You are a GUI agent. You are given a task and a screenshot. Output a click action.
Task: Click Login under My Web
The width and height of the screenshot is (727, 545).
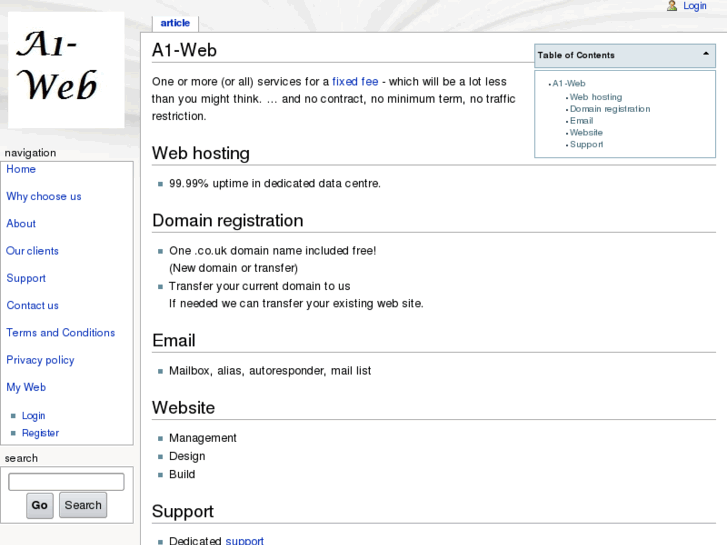[x=33, y=416]
